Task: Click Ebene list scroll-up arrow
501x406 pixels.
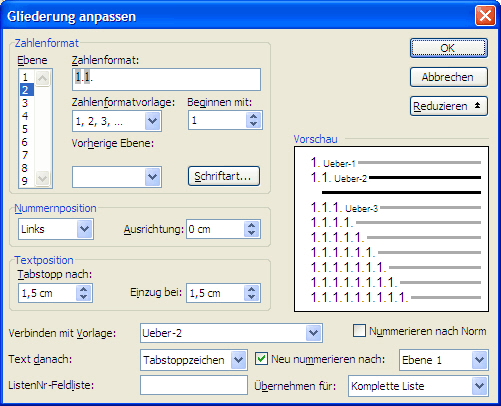Action: tap(43, 78)
